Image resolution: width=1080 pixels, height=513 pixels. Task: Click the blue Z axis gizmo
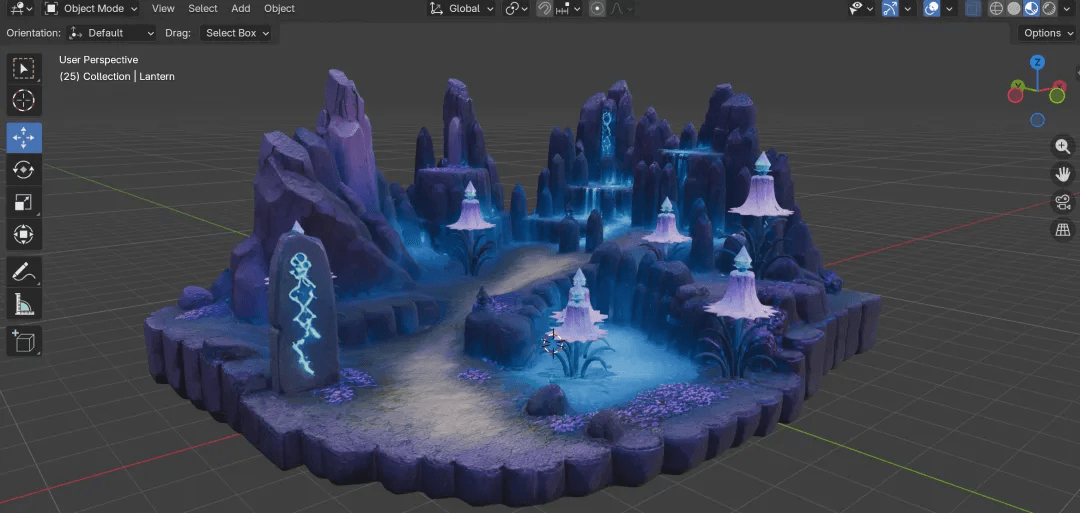point(1037,63)
